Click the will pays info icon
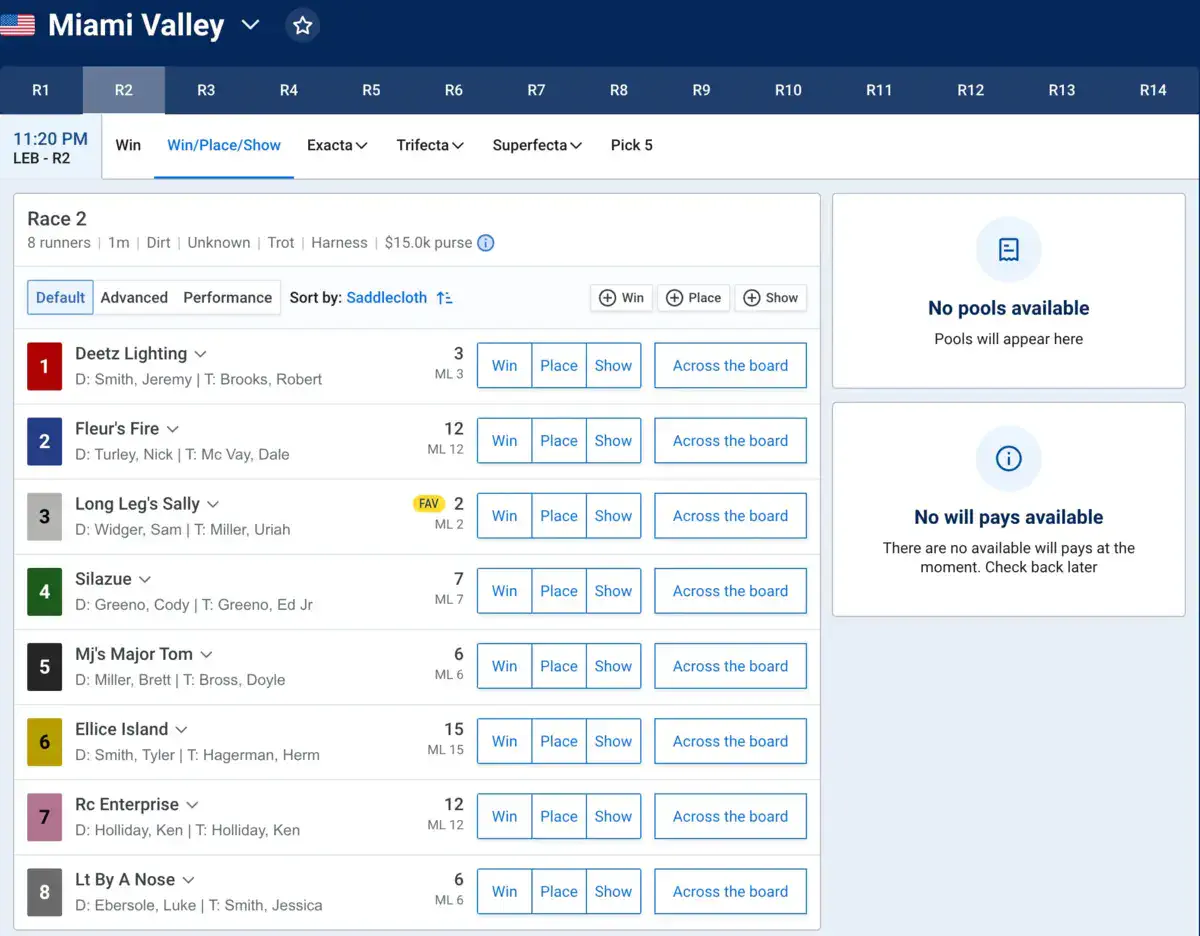The width and height of the screenshot is (1200, 936). point(1008,458)
